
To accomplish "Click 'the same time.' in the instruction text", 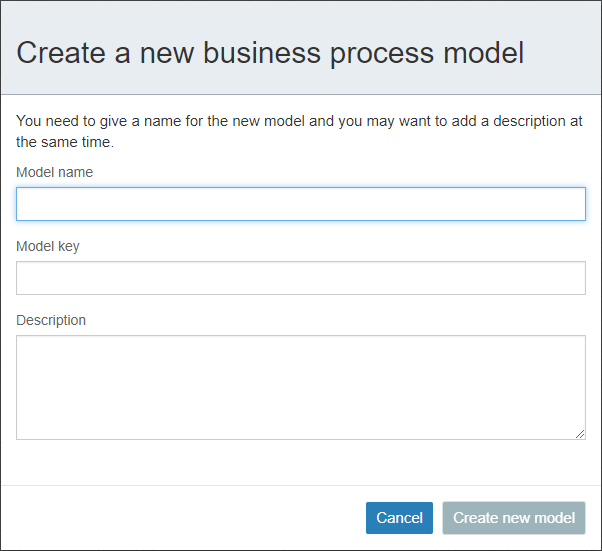I will click(x=65, y=142).
